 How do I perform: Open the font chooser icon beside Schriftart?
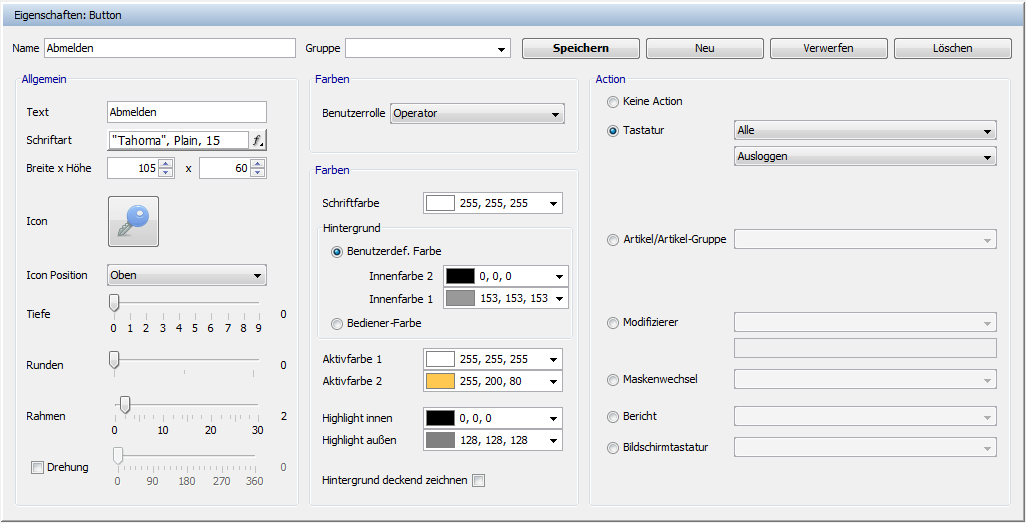258,140
